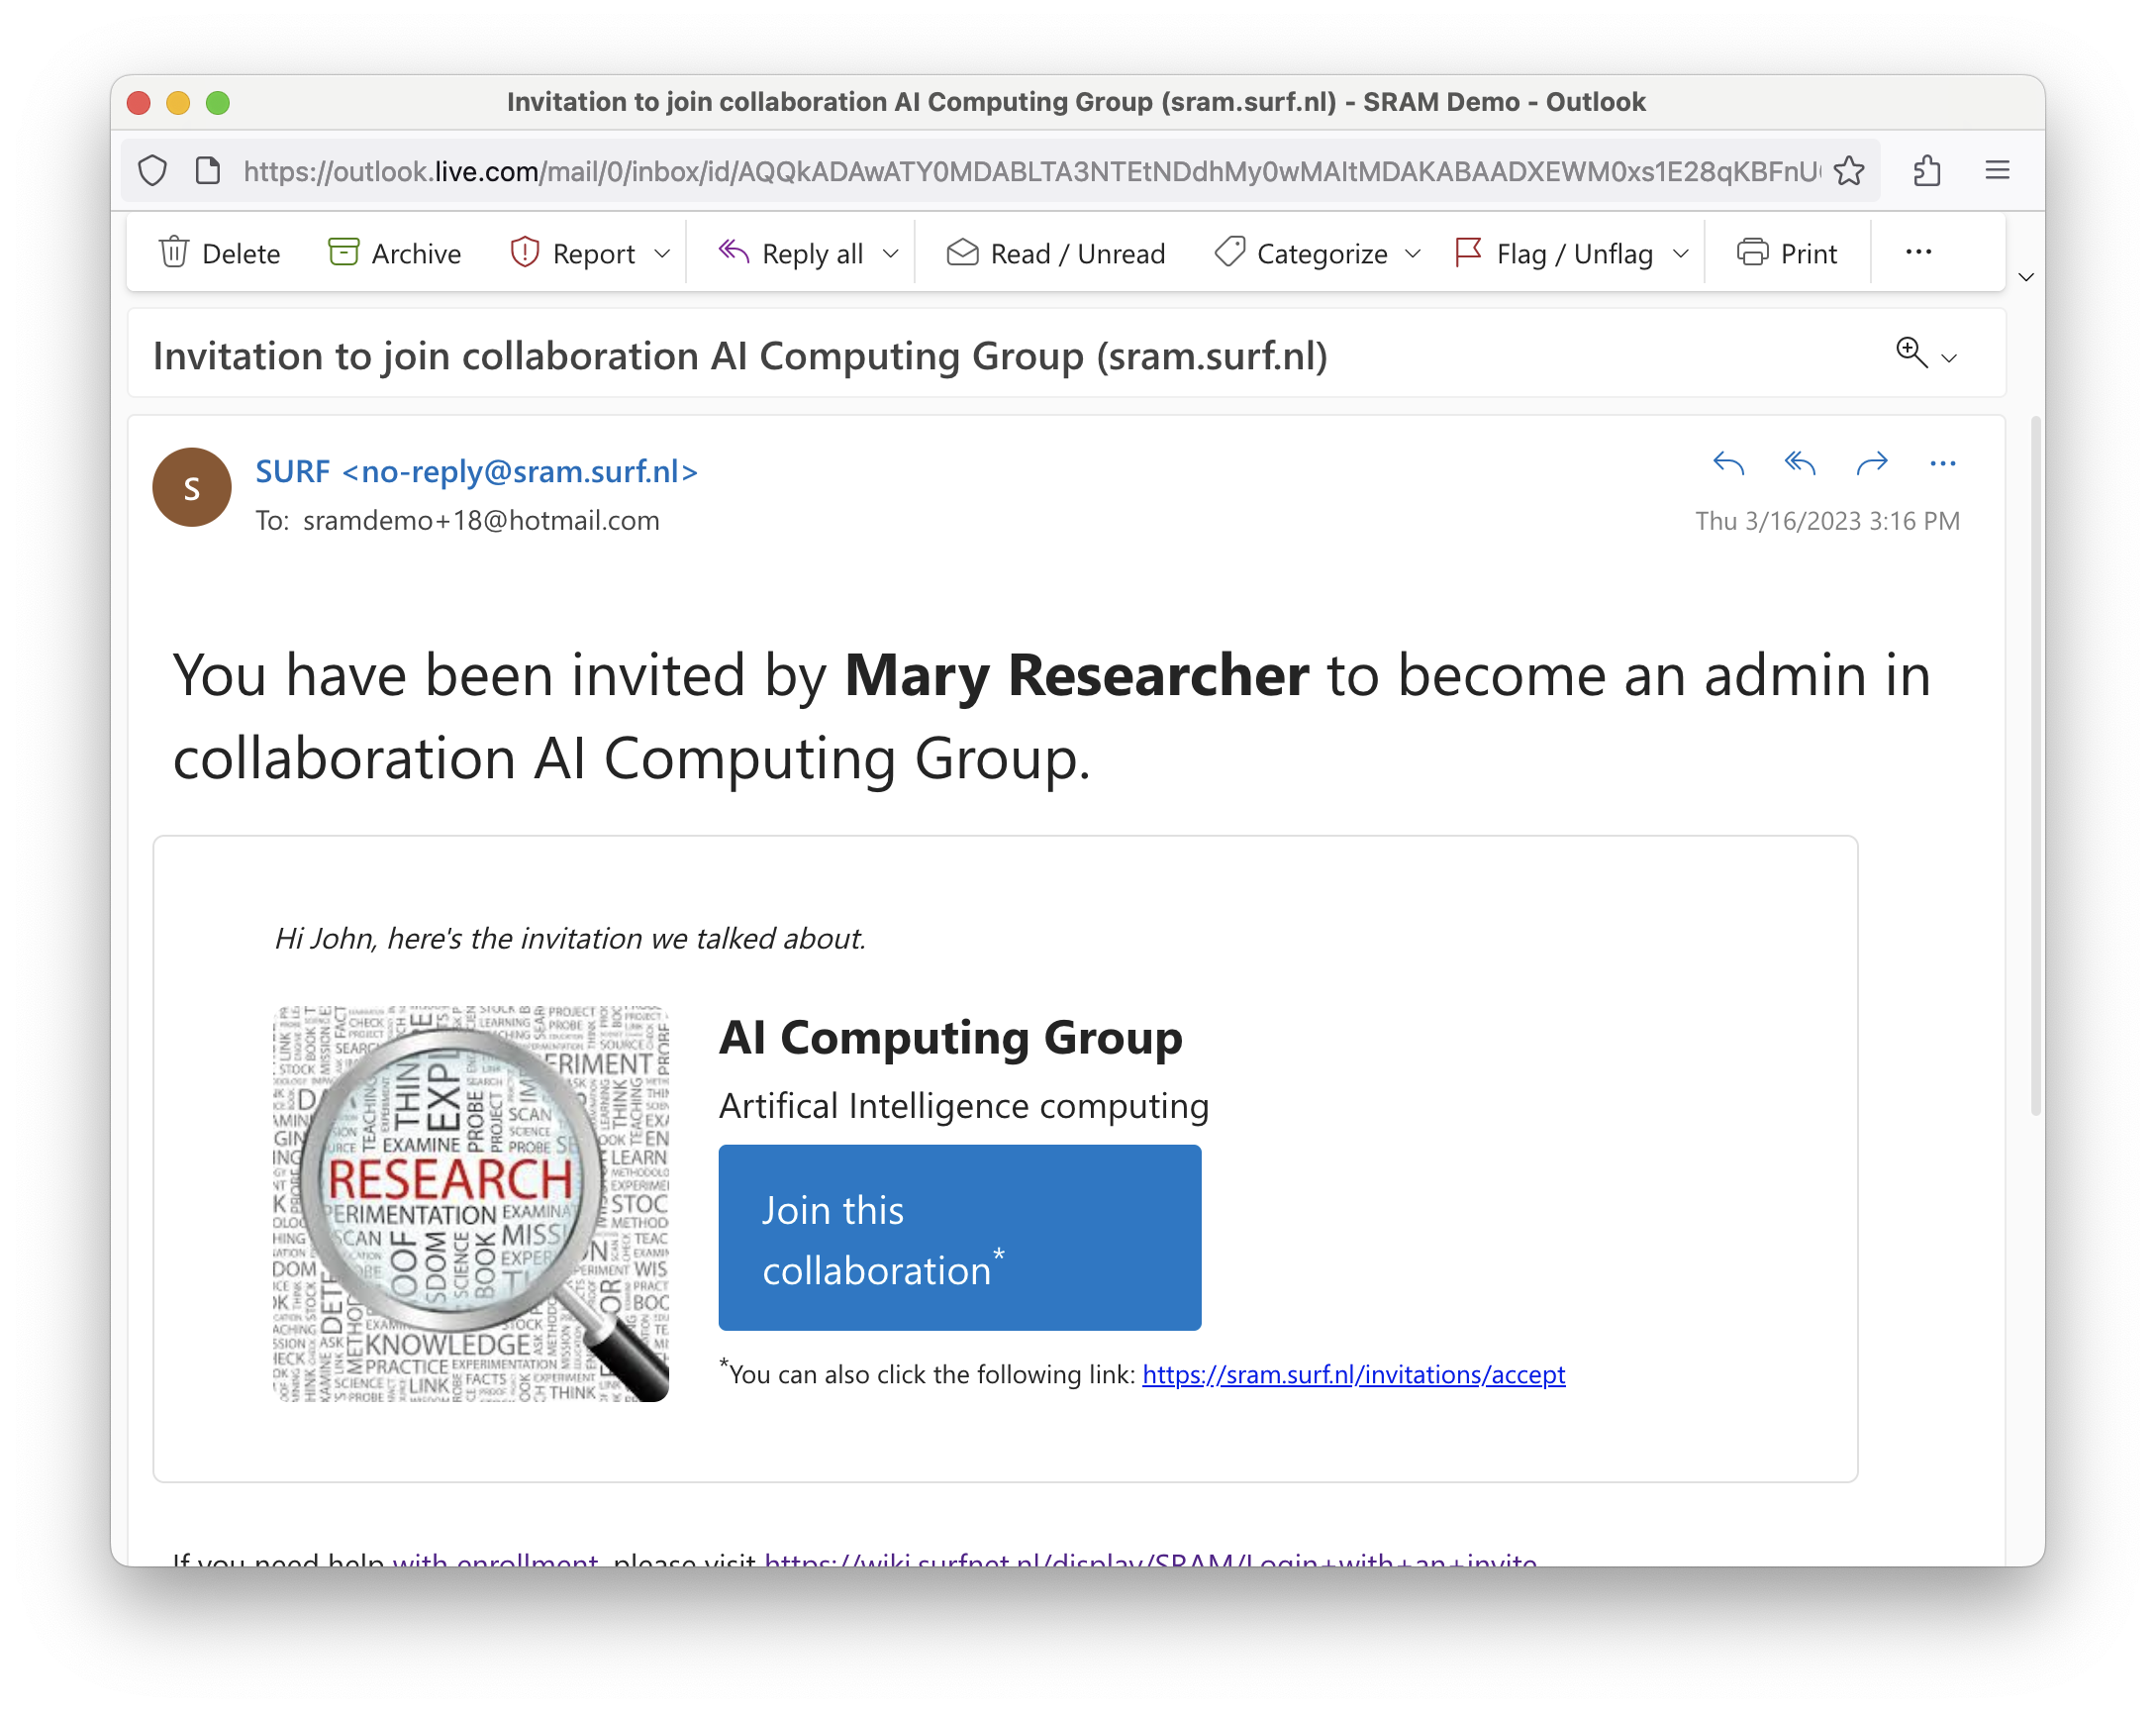Open the browser extensions puzzle icon
2156x1713 pixels.
(x=1927, y=171)
